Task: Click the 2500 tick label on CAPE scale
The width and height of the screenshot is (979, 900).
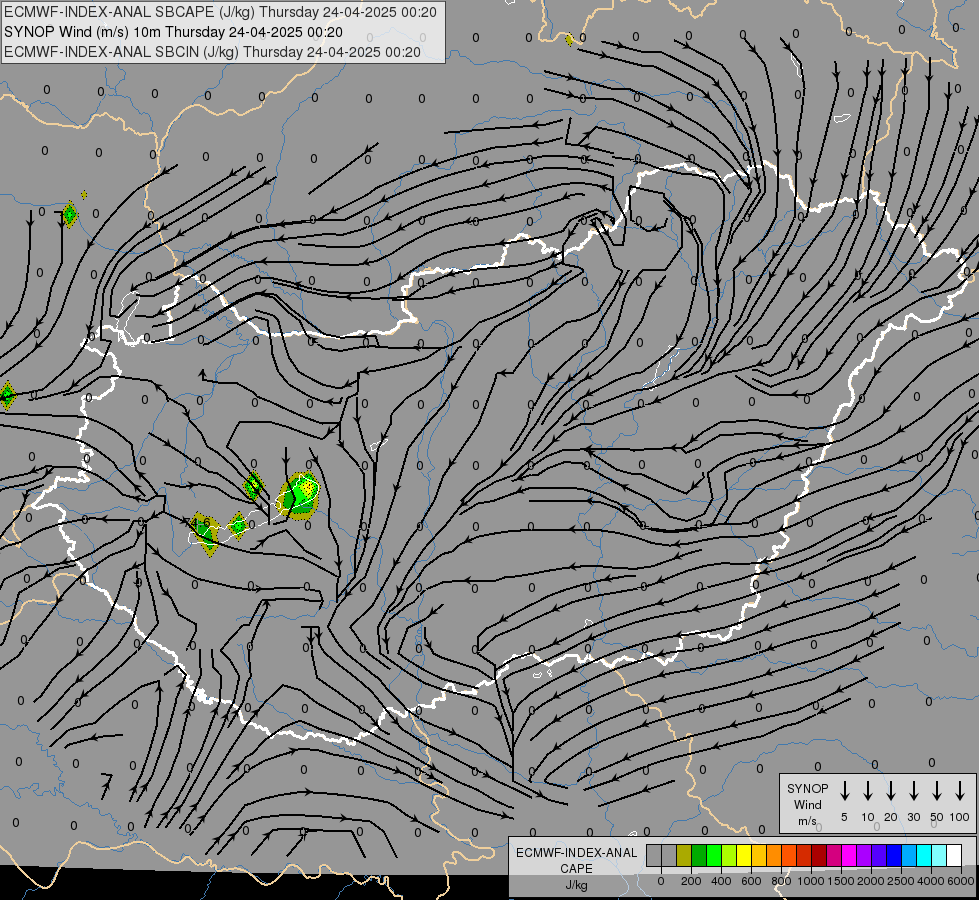Action: point(901,881)
